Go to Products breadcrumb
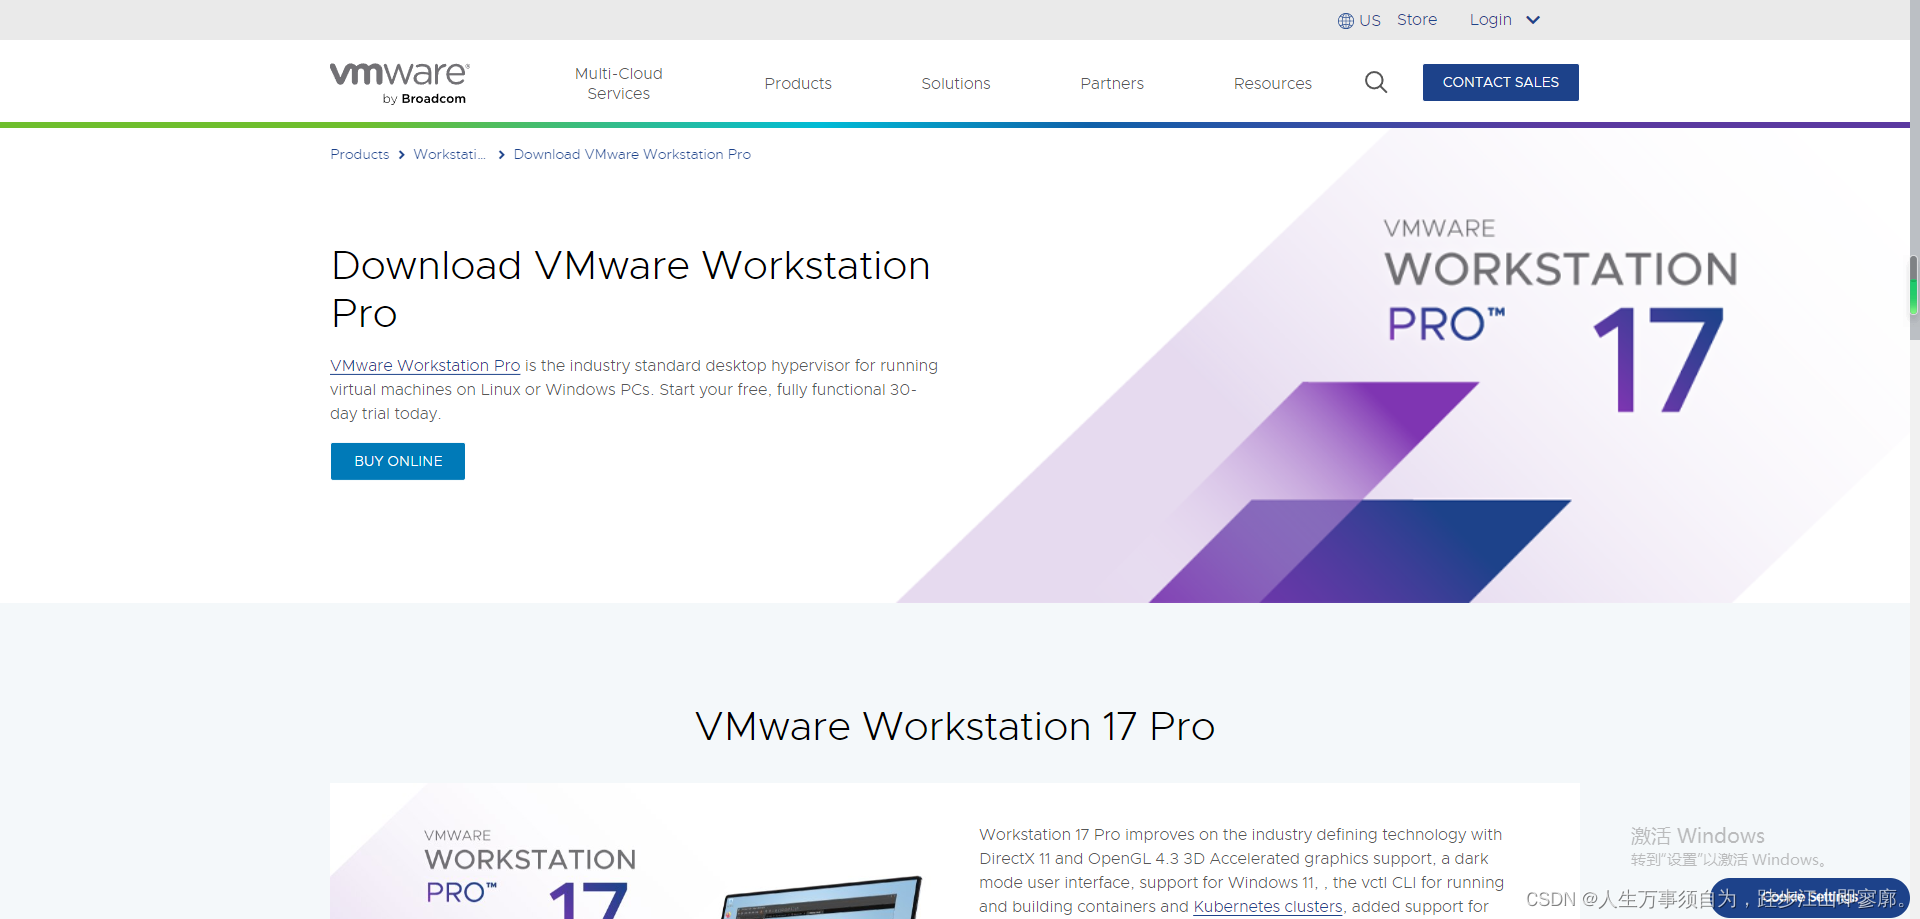The image size is (1920, 919). click(360, 154)
